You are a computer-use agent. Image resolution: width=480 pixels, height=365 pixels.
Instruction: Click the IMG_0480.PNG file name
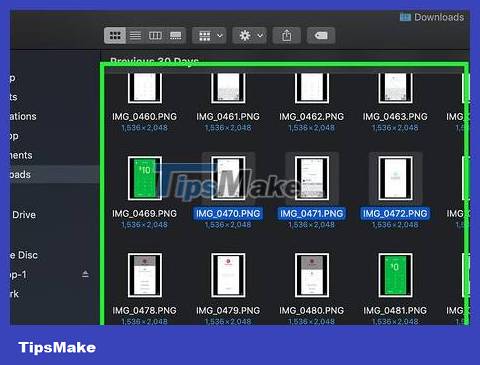[312, 311]
